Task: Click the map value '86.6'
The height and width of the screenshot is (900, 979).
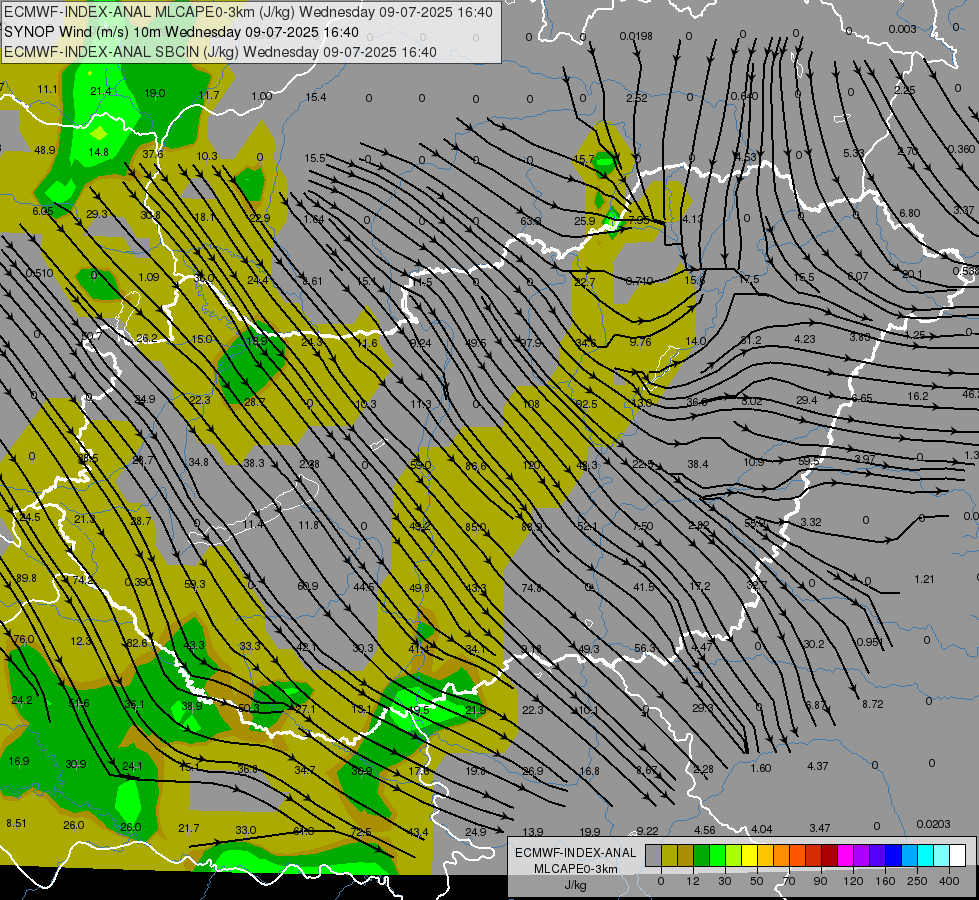Action: point(475,466)
